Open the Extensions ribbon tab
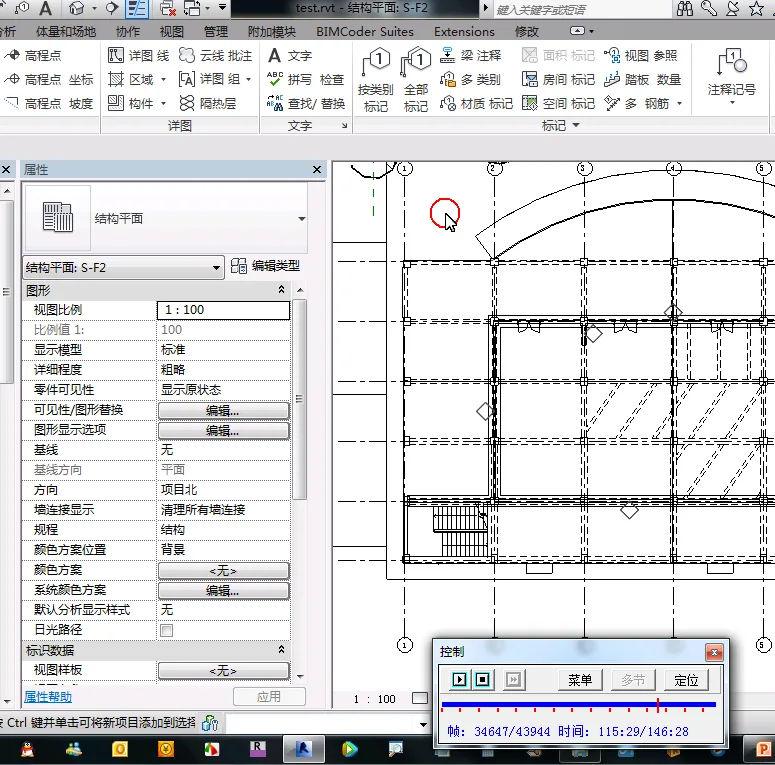 464,32
